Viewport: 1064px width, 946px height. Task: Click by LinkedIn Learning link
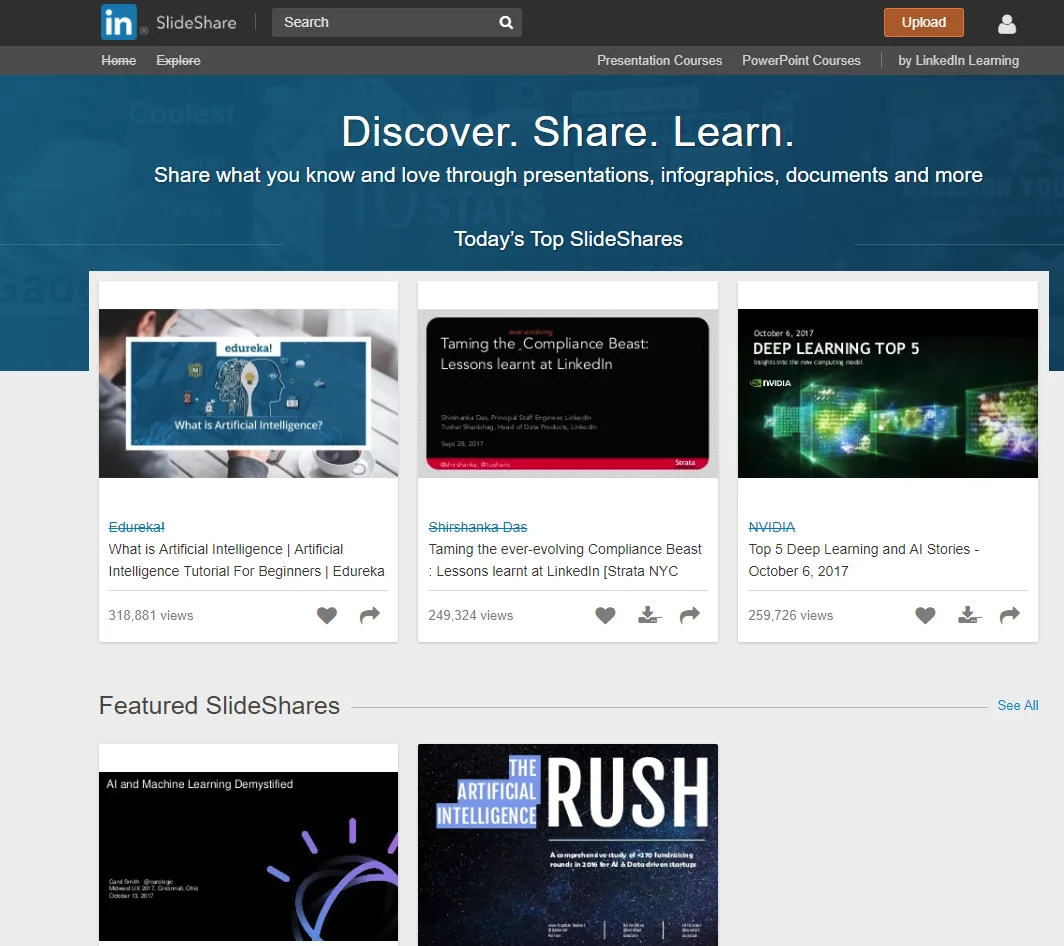point(958,60)
